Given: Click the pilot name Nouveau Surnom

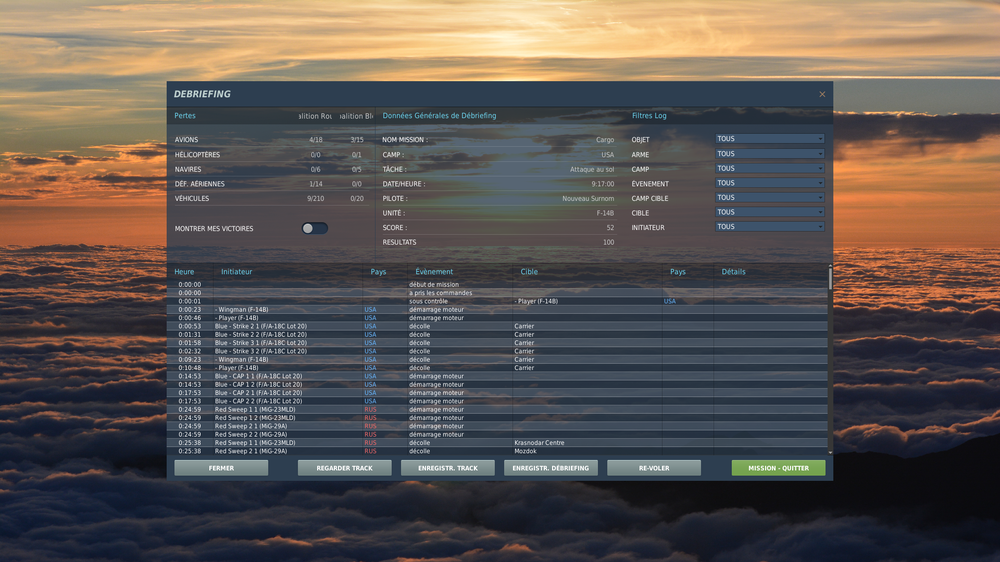Looking at the screenshot, I should pos(588,198).
